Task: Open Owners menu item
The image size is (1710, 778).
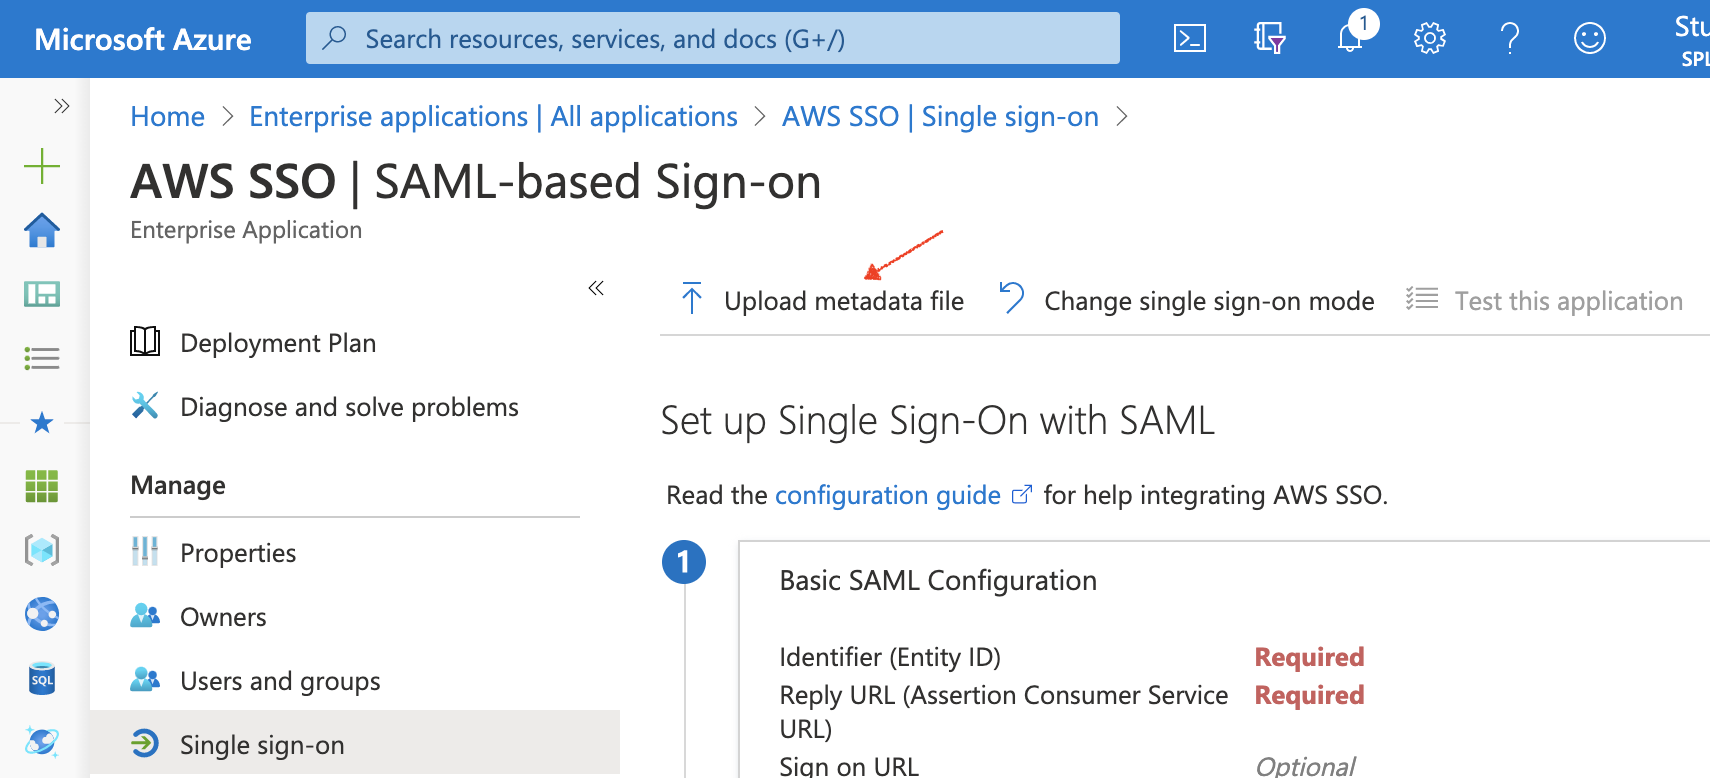Action: (223, 617)
